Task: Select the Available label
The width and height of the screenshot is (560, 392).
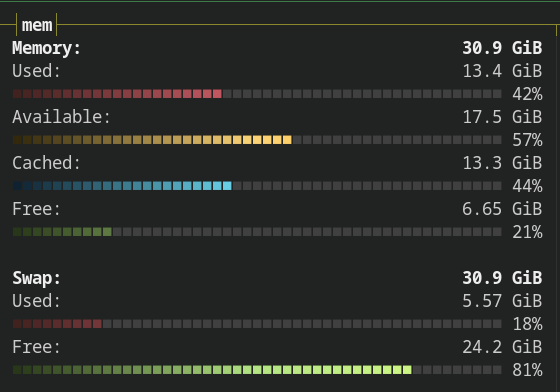Action: coord(61,117)
